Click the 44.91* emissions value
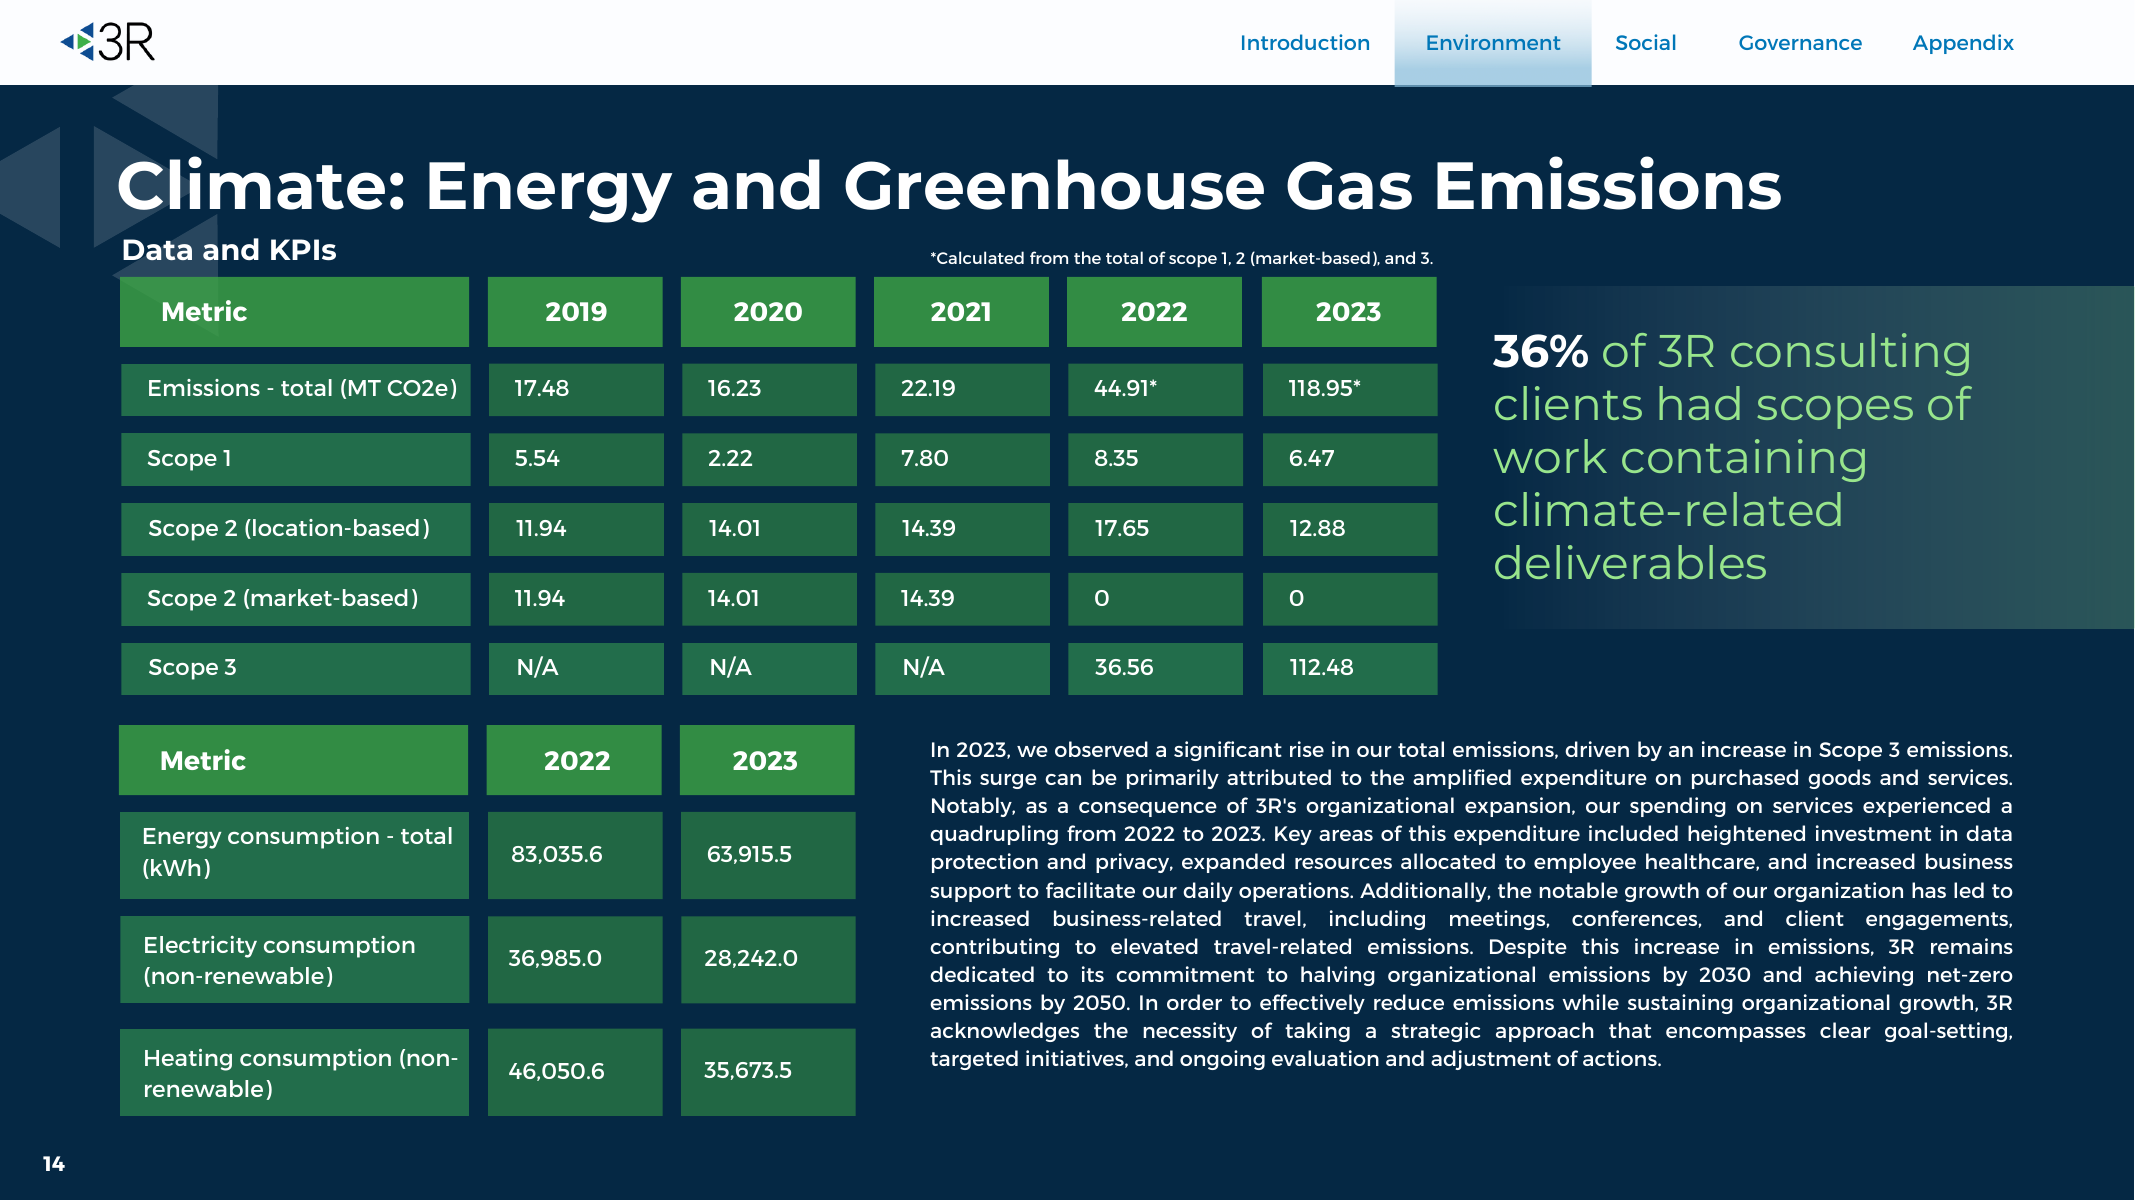 coord(1155,389)
